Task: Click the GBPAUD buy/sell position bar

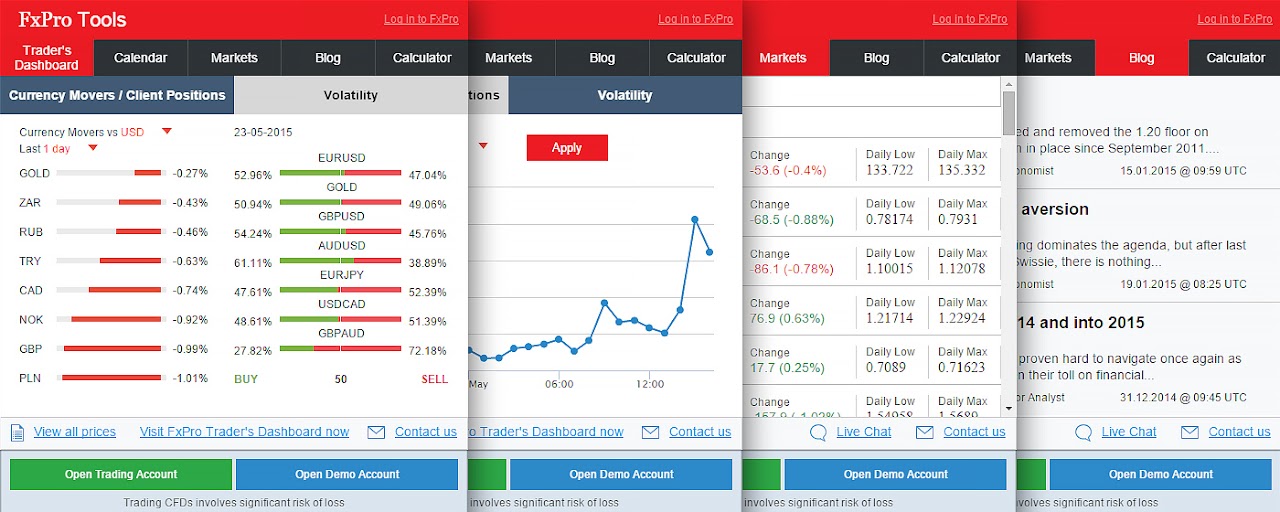Action: click(341, 349)
